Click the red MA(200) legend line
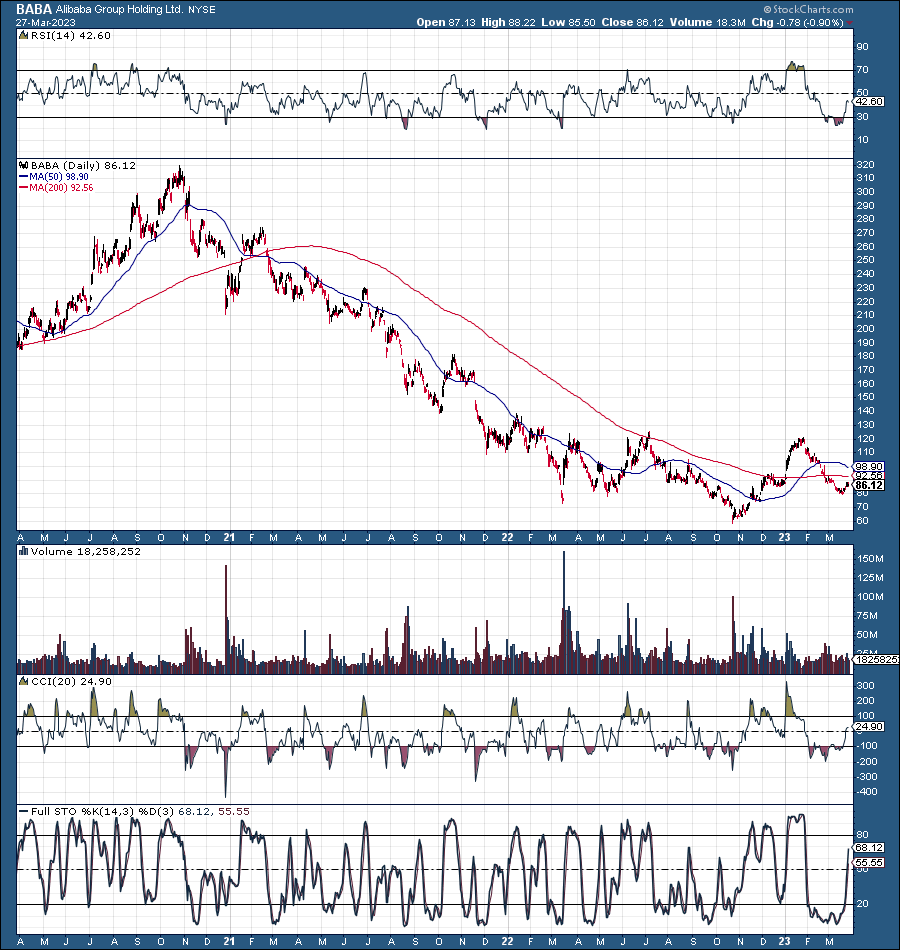900x950 pixels. point(24,188)
